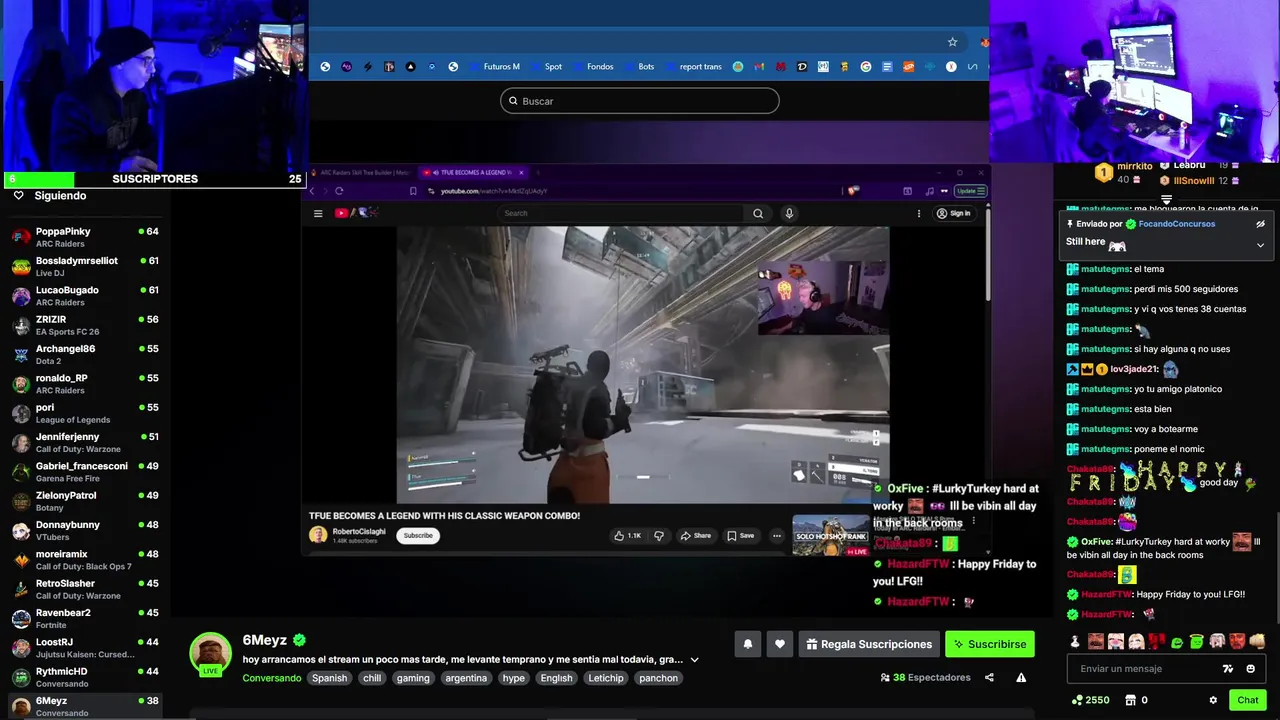The image size is (1280, 720).
Task: Open the Fondos bookmark
Action: [600, 67]
